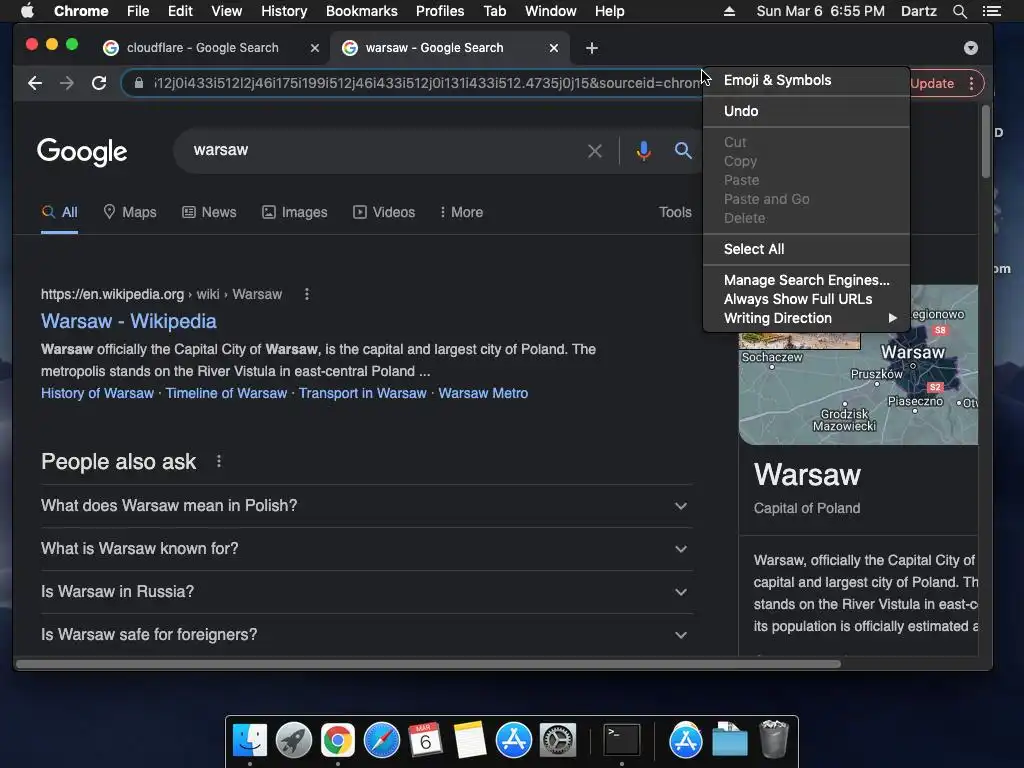Open the Warsaw Metro sublink

483,393
